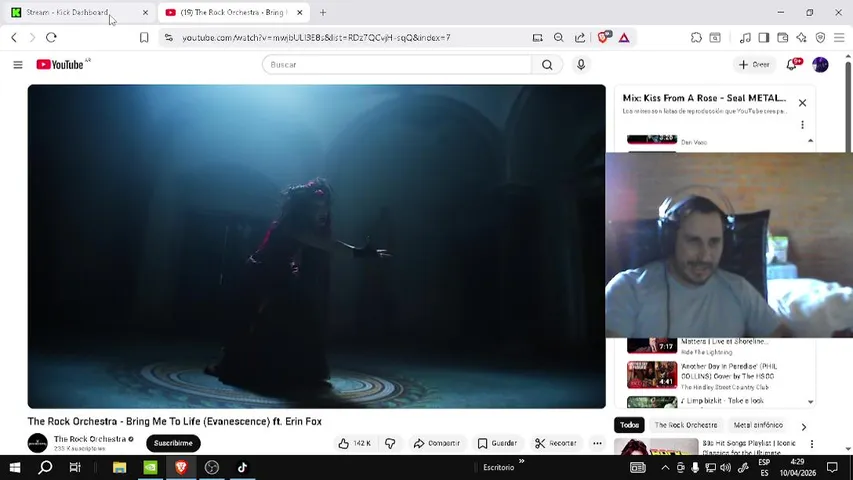Viewport: 853px width, 480px height.
Task: Close The Rock Orchestra YouTube tab
Action: (299, 13)
